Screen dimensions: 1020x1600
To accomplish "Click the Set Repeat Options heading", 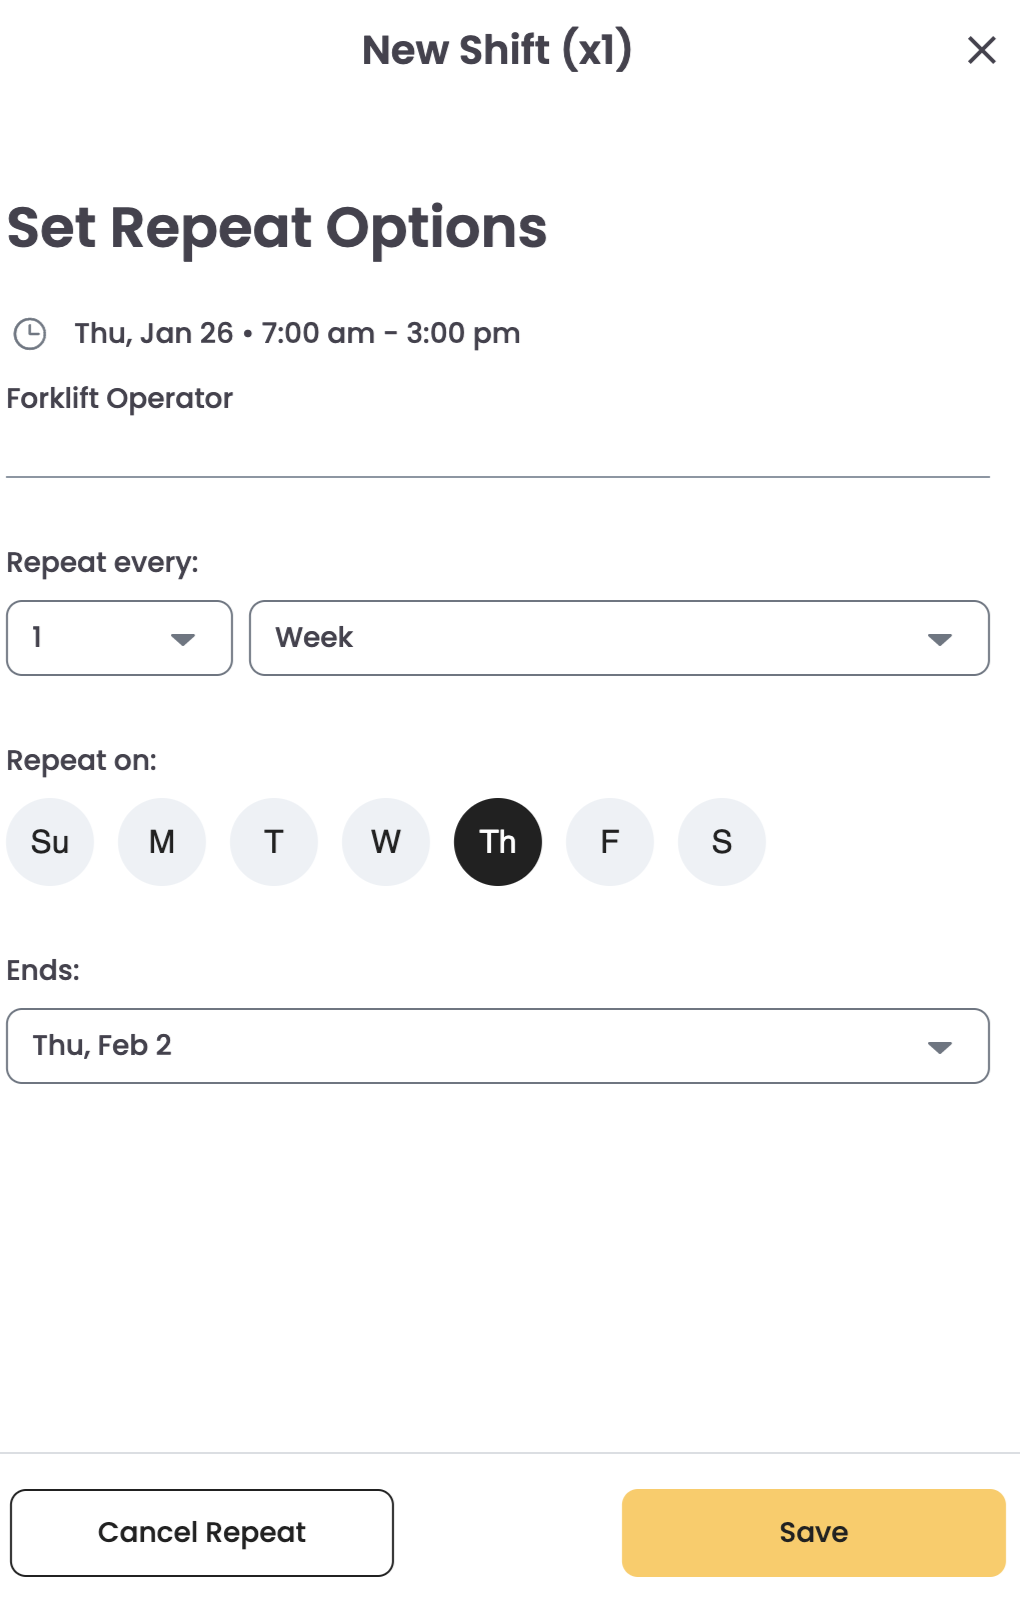I will [277, 228].
